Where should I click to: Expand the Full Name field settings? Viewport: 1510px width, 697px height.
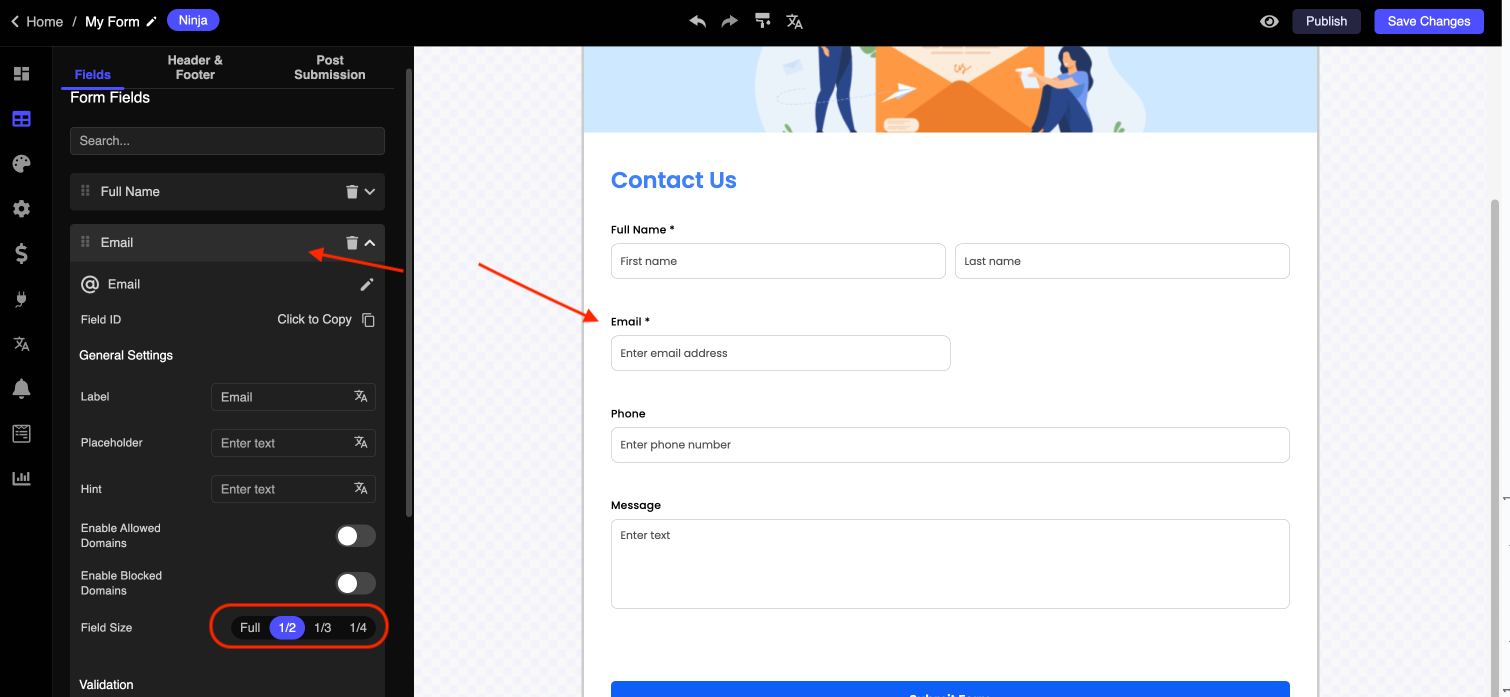point(370,192)
